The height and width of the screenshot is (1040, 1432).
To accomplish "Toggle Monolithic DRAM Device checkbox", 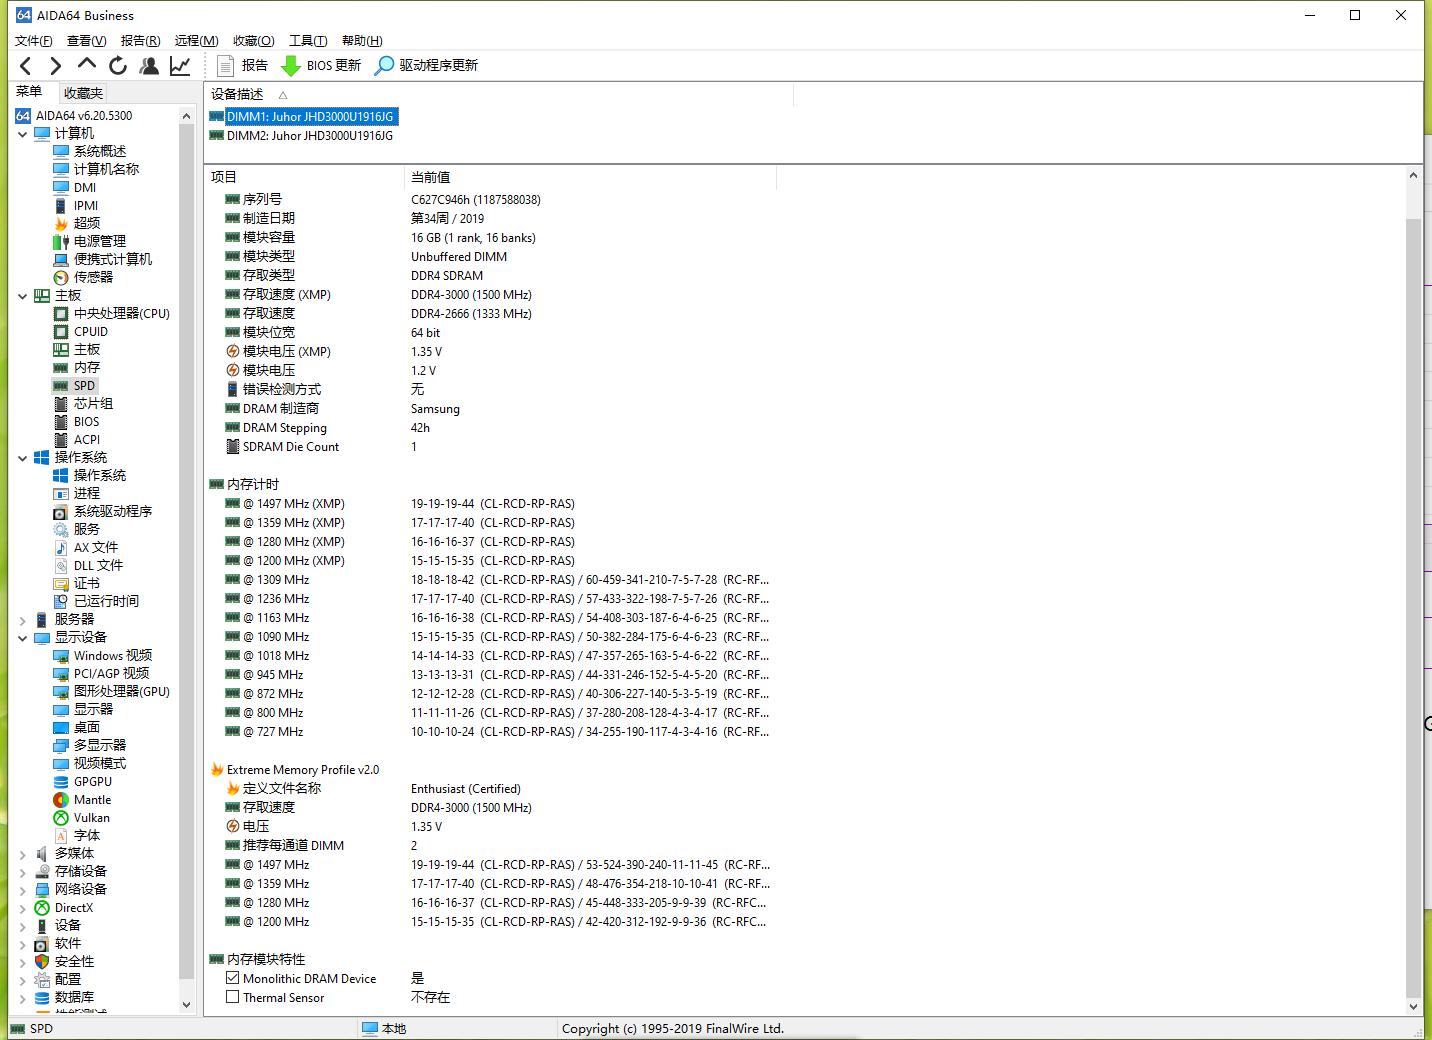I will point(232,978).
